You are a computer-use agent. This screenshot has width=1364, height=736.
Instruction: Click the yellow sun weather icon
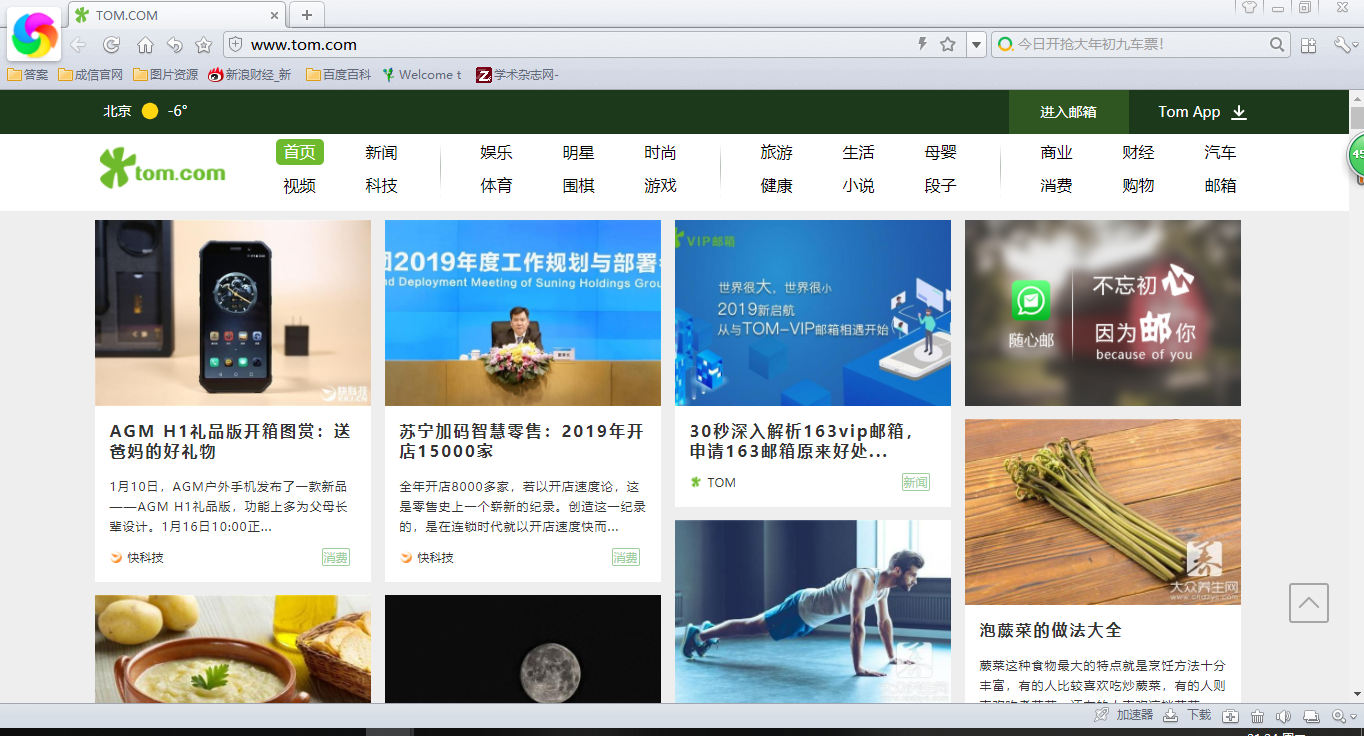pyautogui.click(x=150, y=111)
